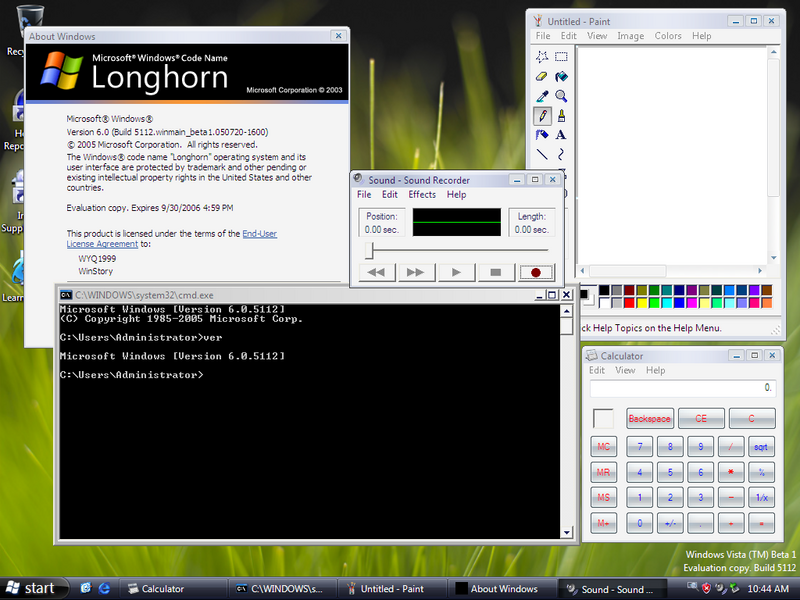Select the Pencil tool in Paint
This screenshot has width=800, height=600.
coord(541,115)
